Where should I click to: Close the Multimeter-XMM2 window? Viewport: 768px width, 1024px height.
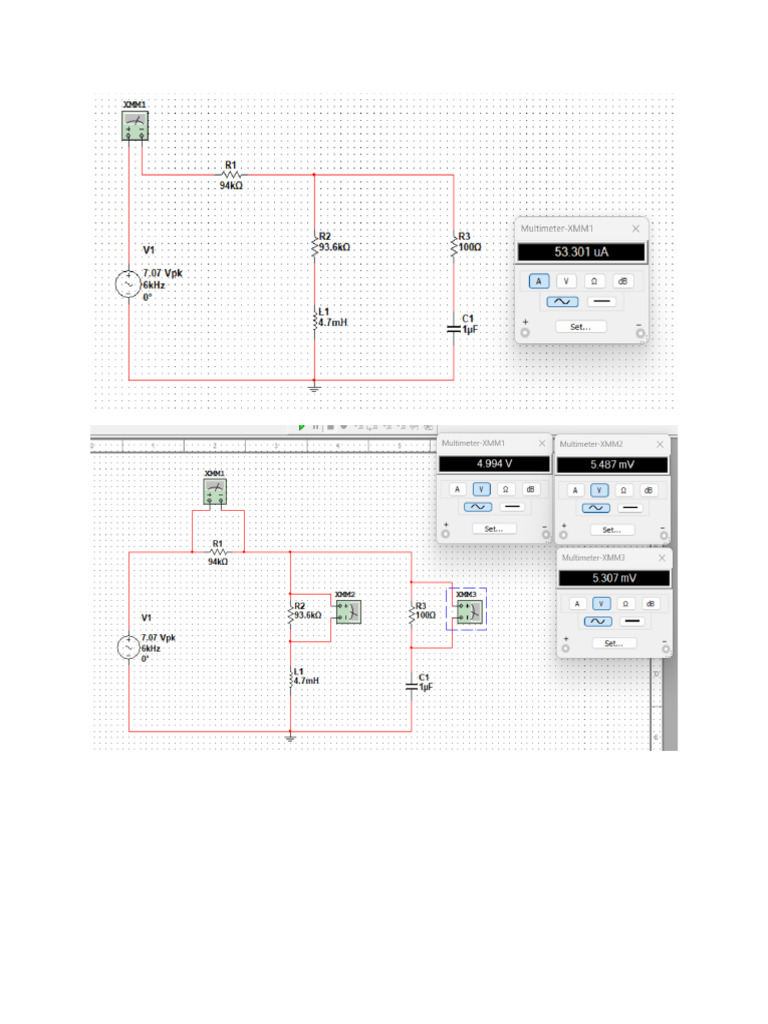(x=660, y=444)
